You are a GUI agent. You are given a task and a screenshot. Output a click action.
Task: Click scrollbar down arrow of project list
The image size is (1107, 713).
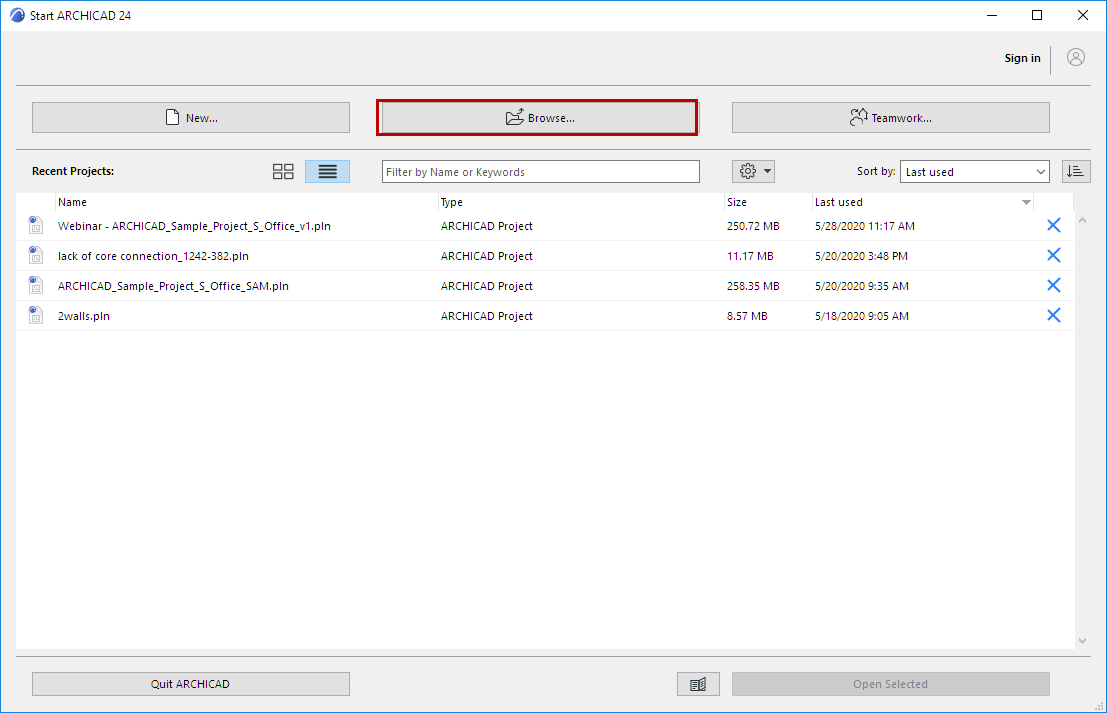point(1082,640)
